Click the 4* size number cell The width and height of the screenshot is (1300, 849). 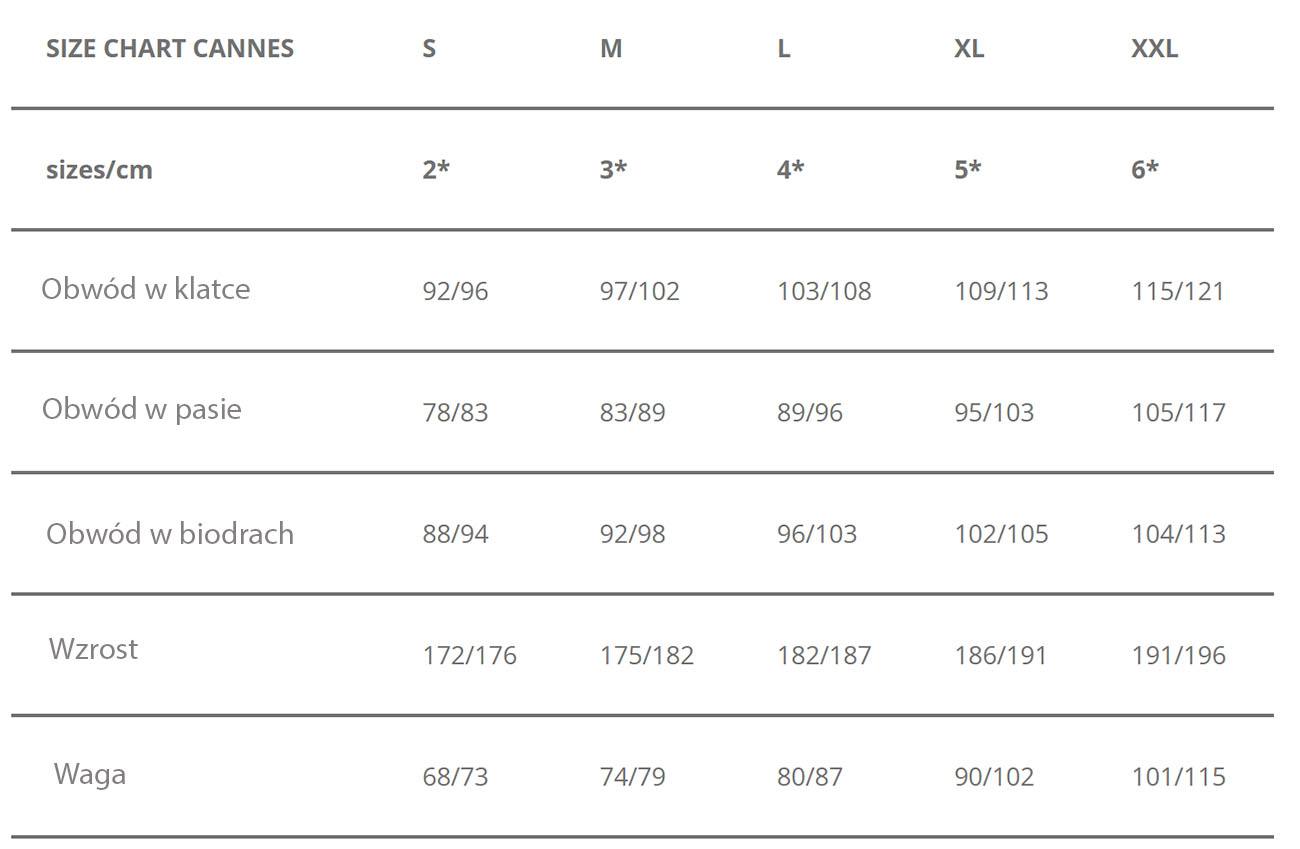[790, 170]
